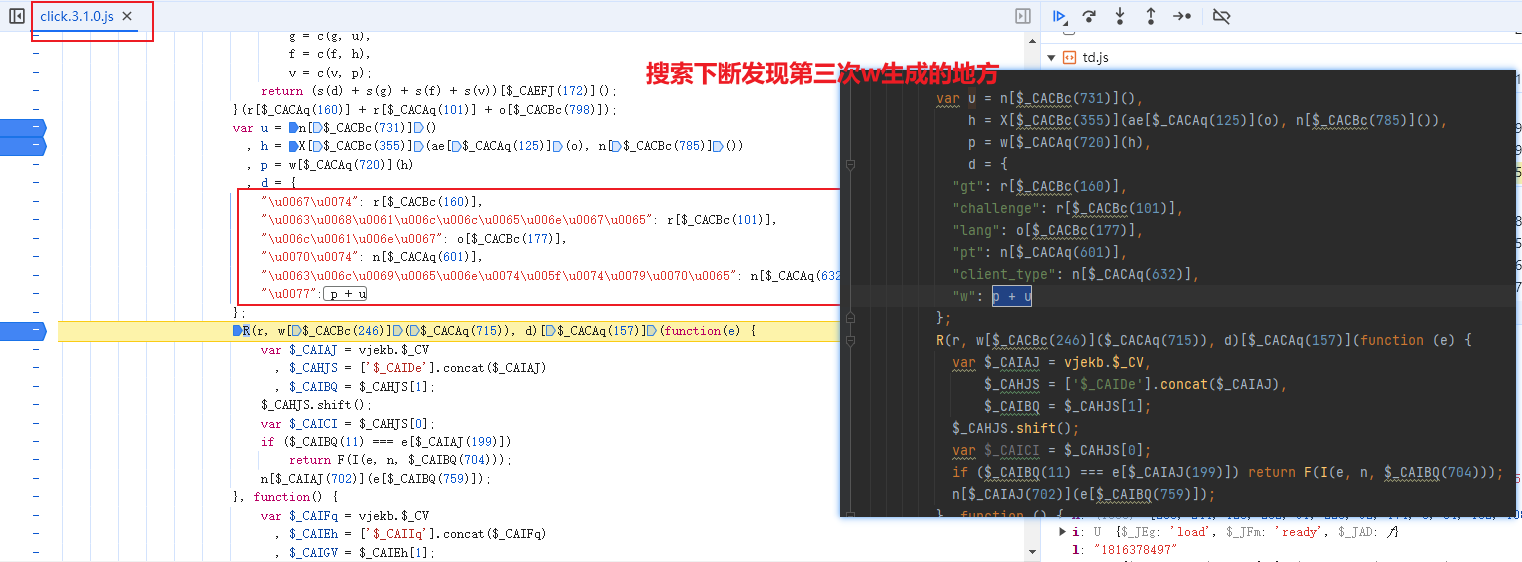Disable inline breakpoint before X[ on h line
This screenshot has width=1522, height=562.
click(293, 146)
